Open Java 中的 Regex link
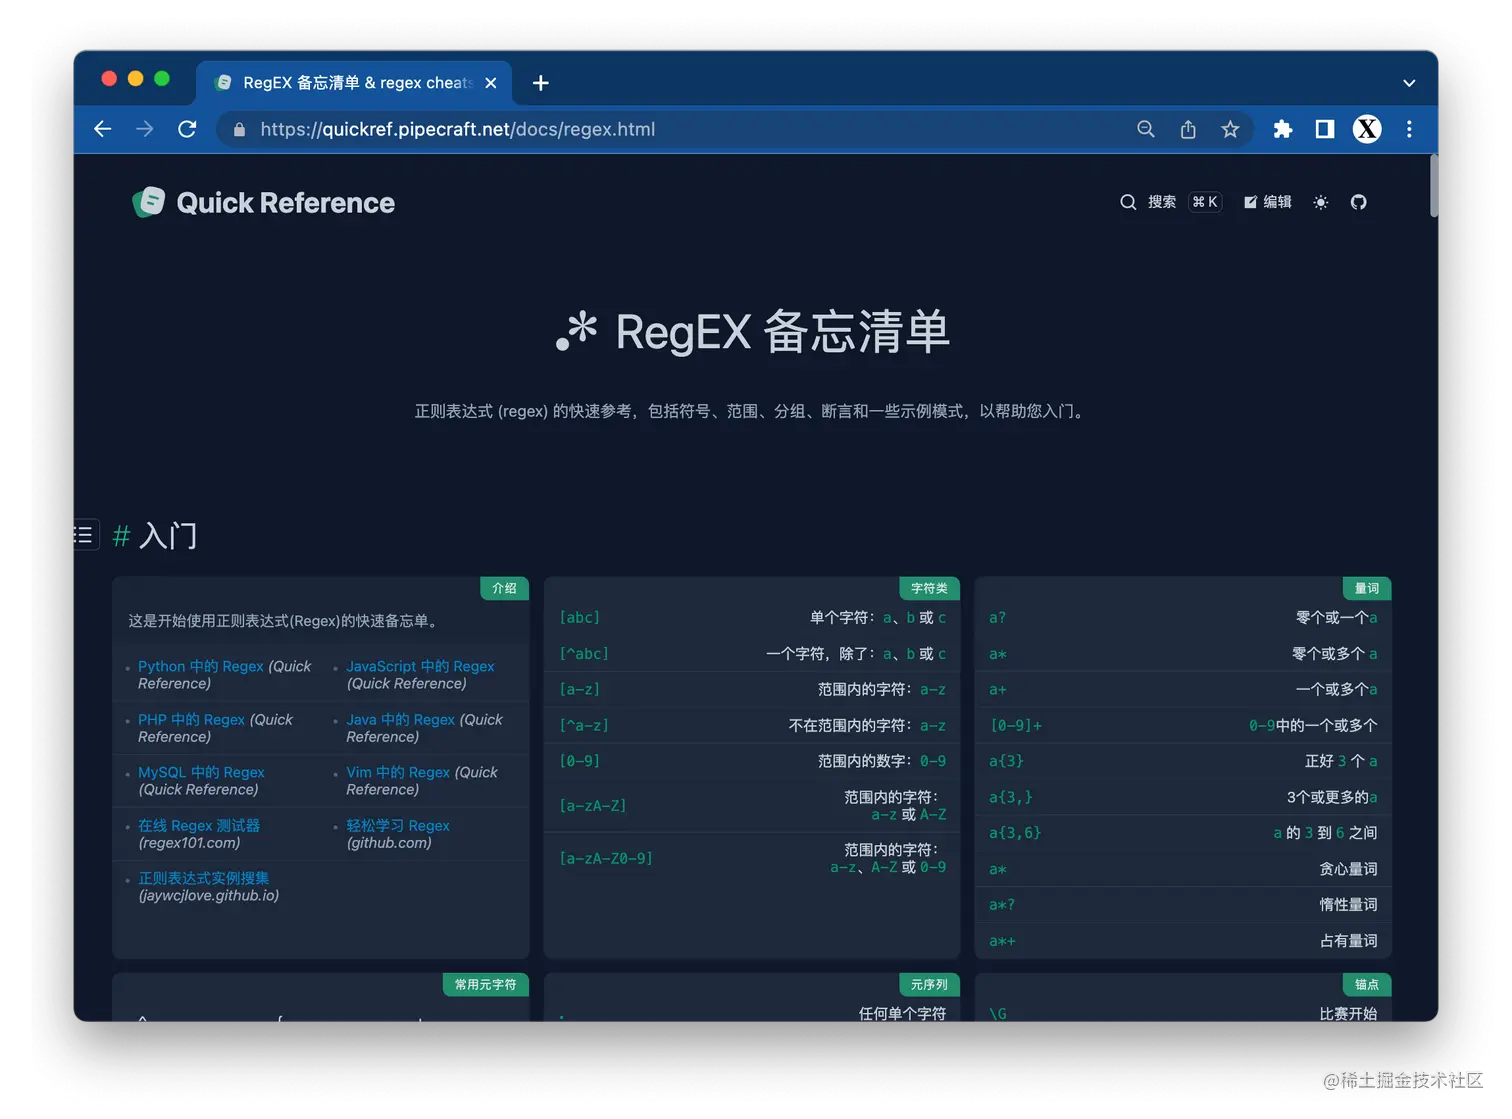 coord(400,719)
